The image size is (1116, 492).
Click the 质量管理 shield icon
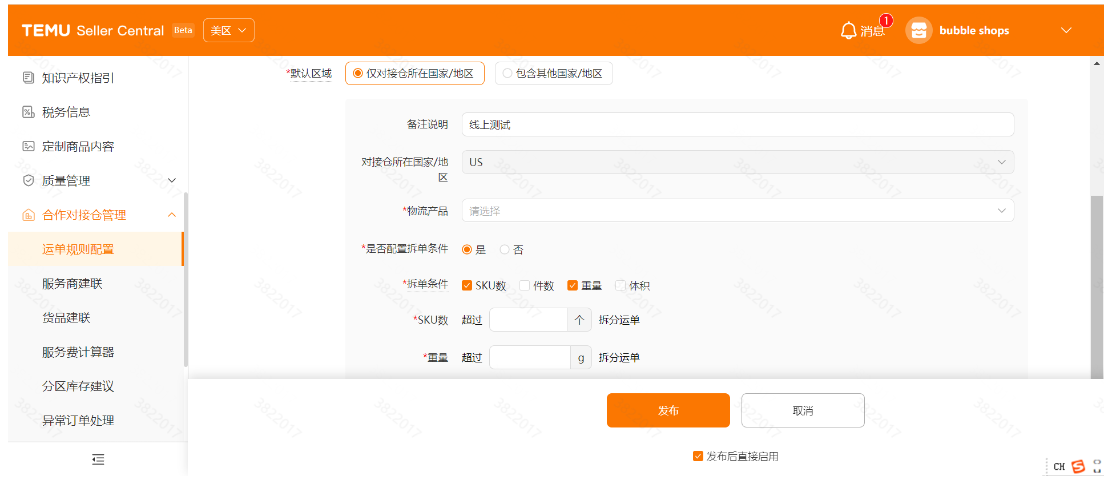coord(28,181)
